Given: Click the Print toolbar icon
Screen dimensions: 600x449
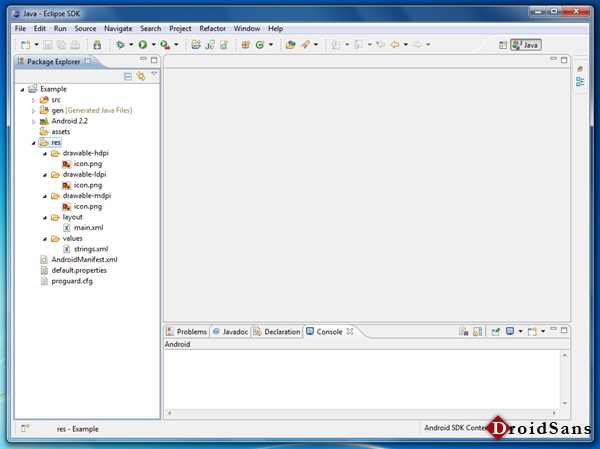Looking at the screenshot, I should pos(75,45).
